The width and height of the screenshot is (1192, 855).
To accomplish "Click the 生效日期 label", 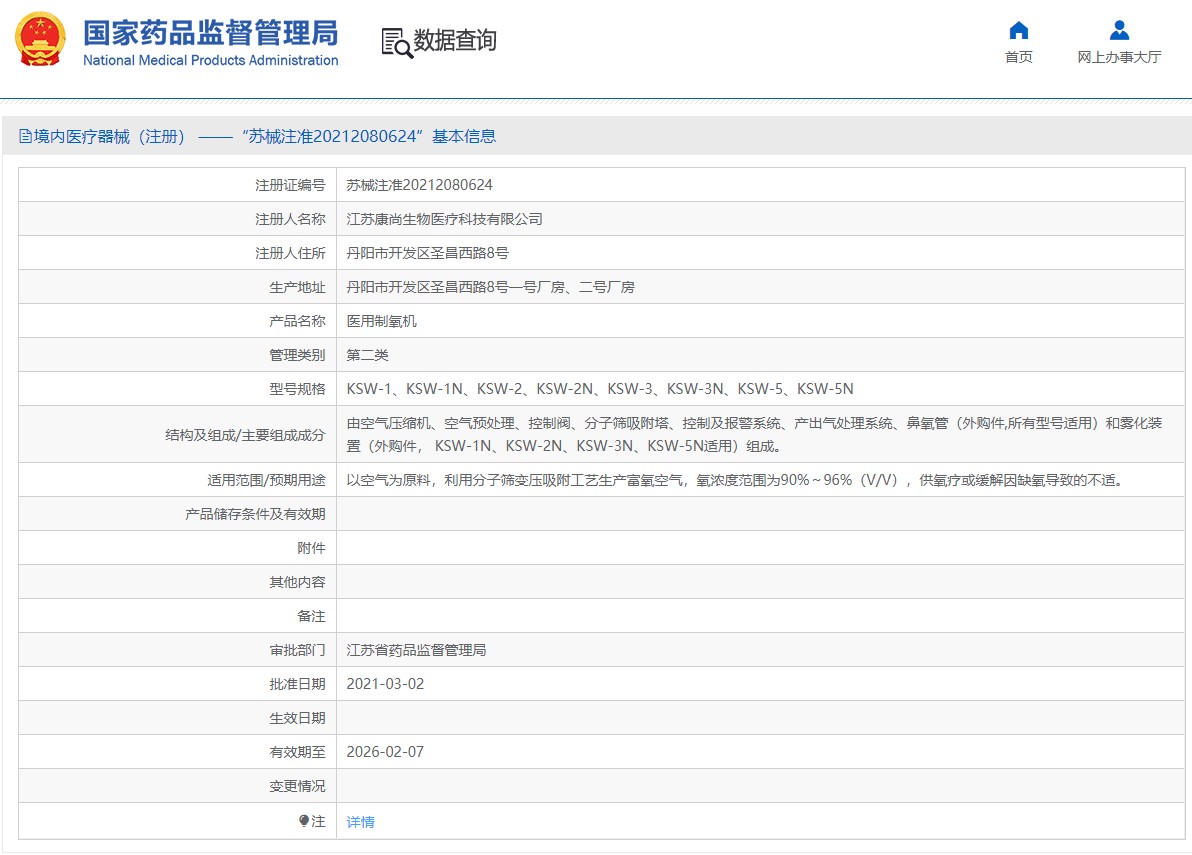I will click(297, 718).
